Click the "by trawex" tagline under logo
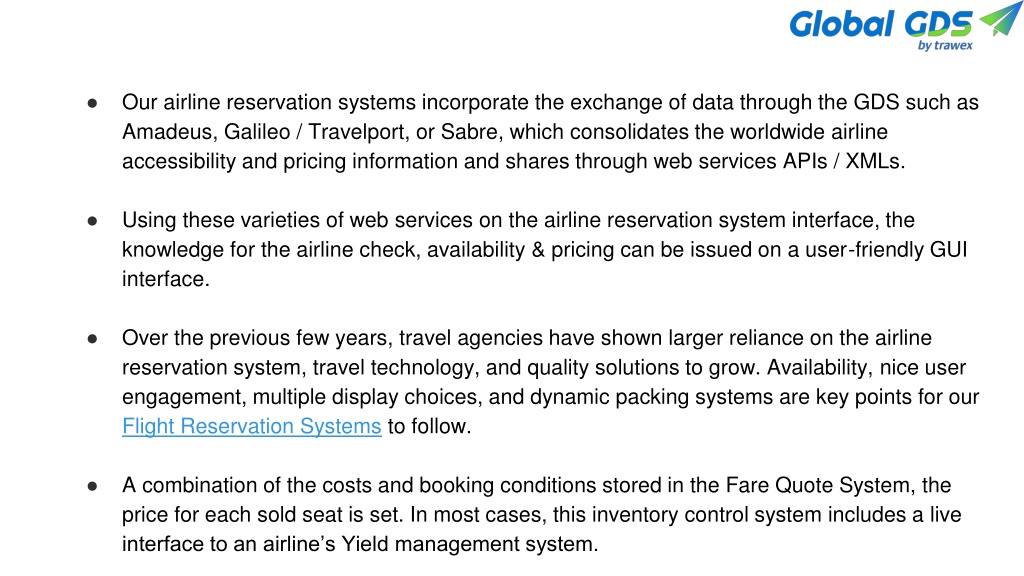This screenshot has width=1024, height=576. pyautogui.click(x=945, y=46)
